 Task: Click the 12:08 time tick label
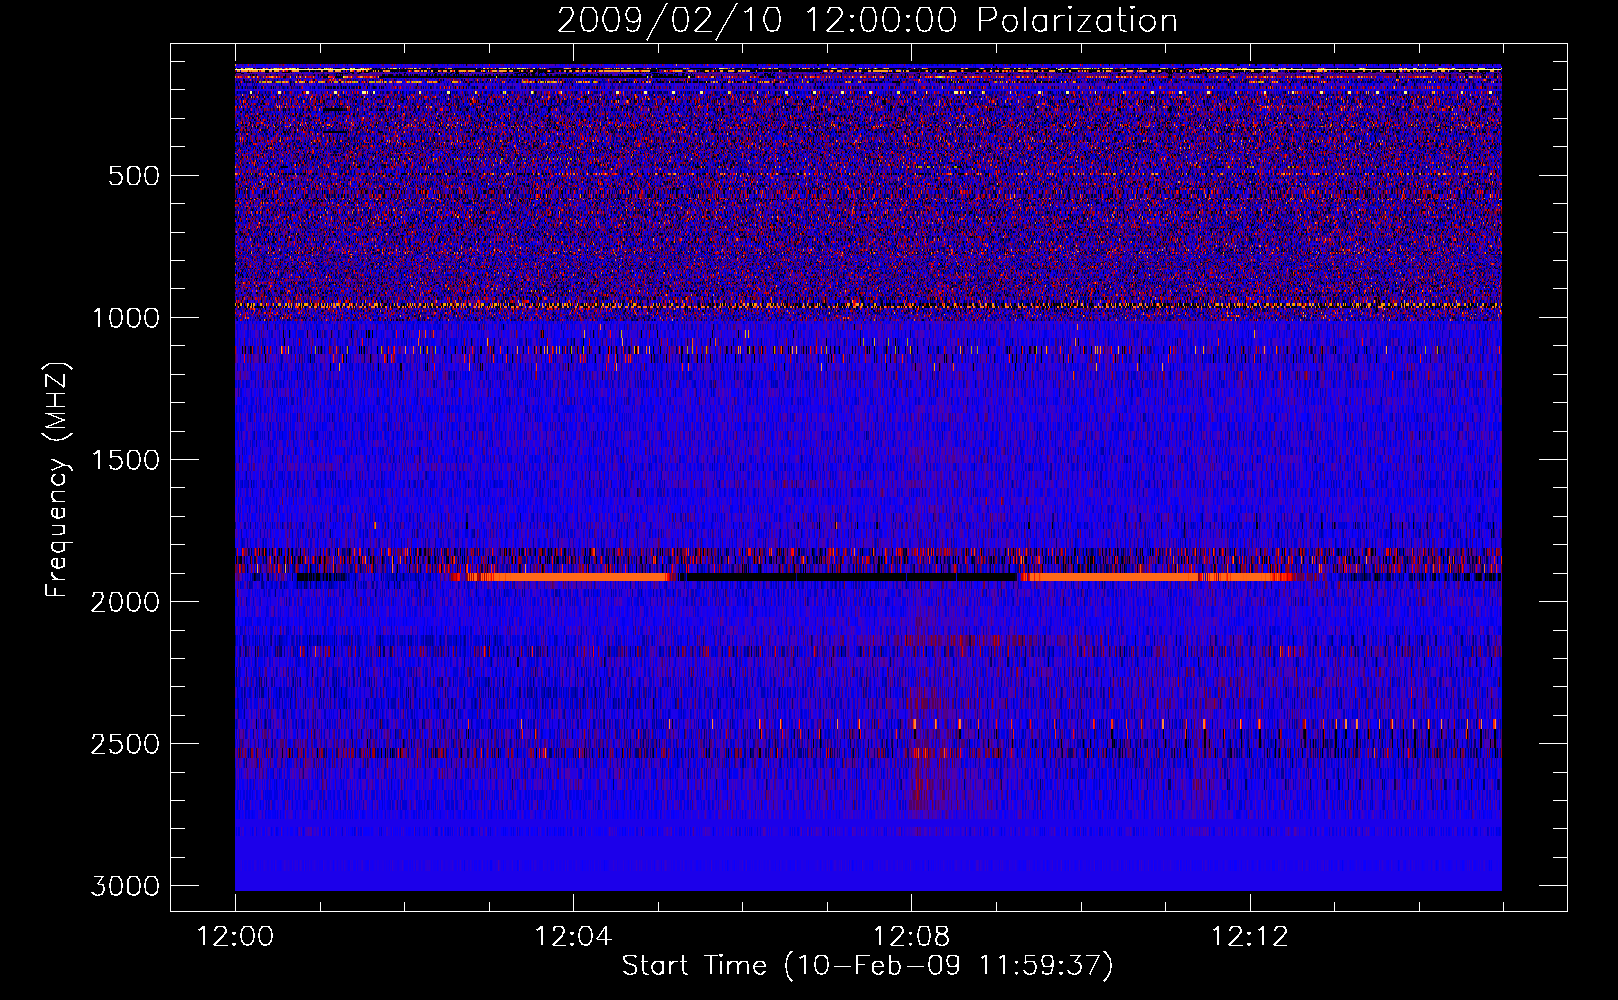(x=911, y=937)
